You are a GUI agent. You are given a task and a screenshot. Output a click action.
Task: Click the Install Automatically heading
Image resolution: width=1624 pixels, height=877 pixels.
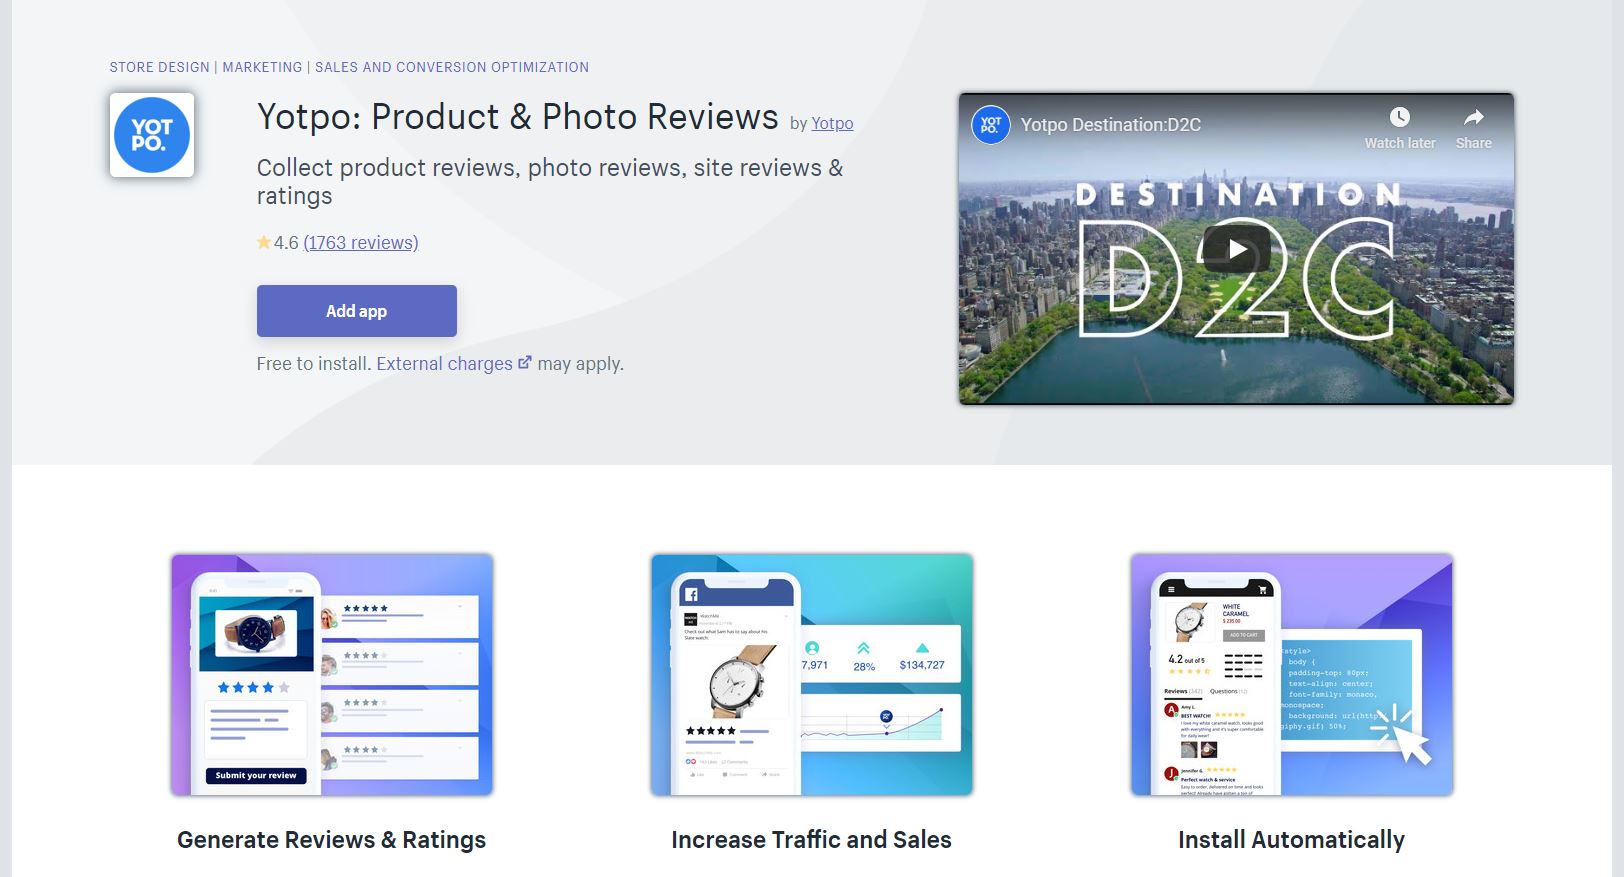point(1291,840)
